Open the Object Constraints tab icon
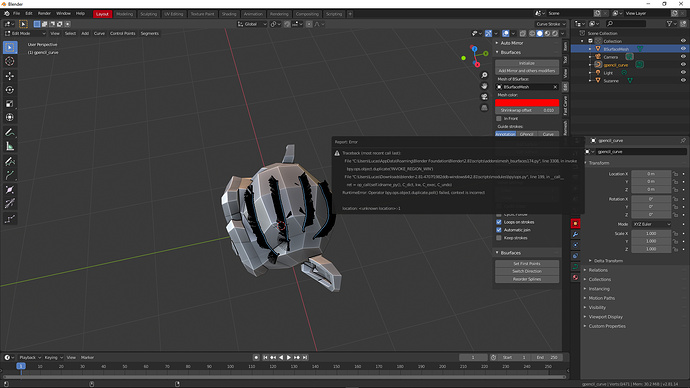 click(x=575, y=256)
